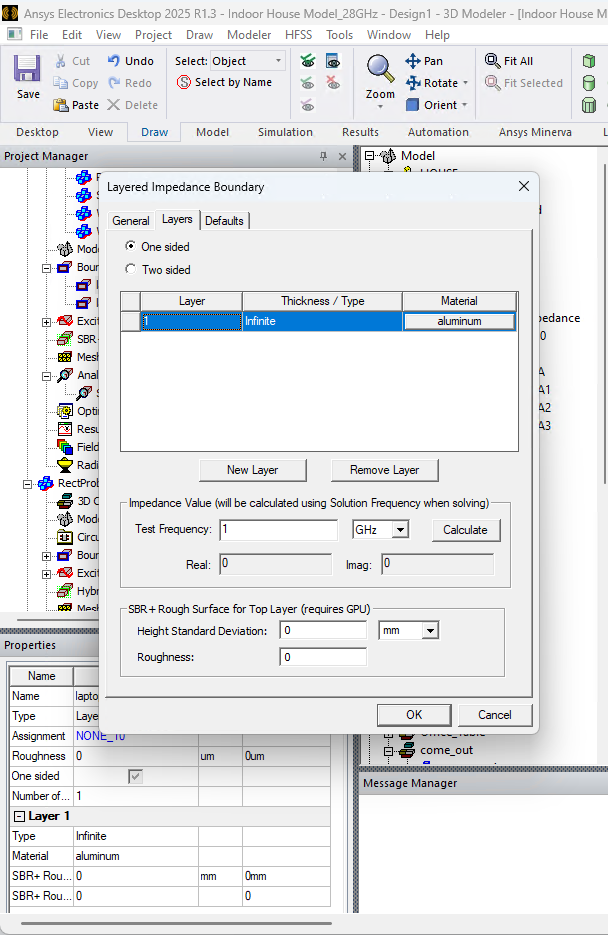Open the General tab in dialog
The width and height of the screenshot is (608, 935).
tap(131, 221)
